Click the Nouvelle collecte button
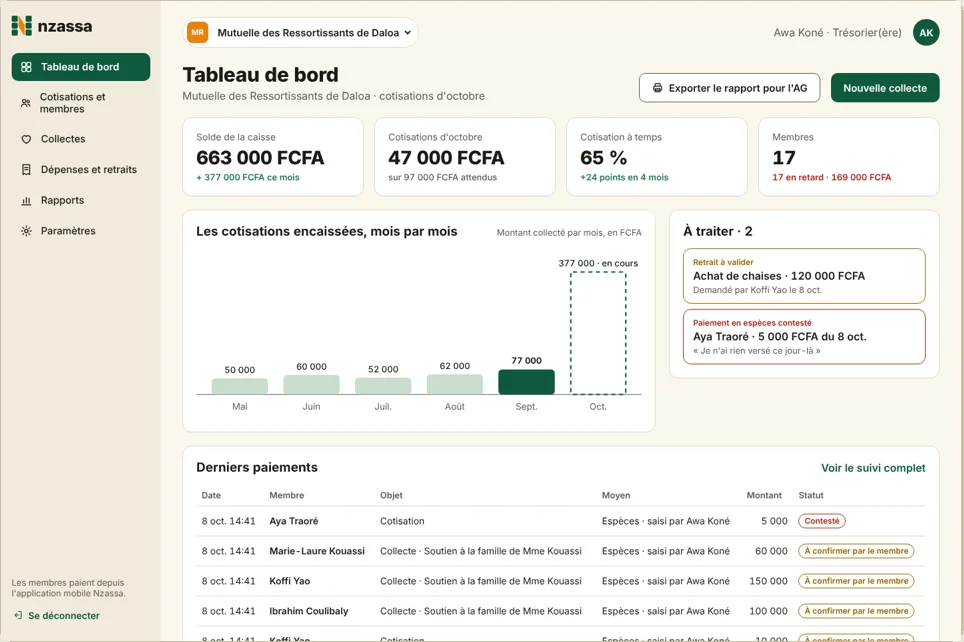 (885, 88)
